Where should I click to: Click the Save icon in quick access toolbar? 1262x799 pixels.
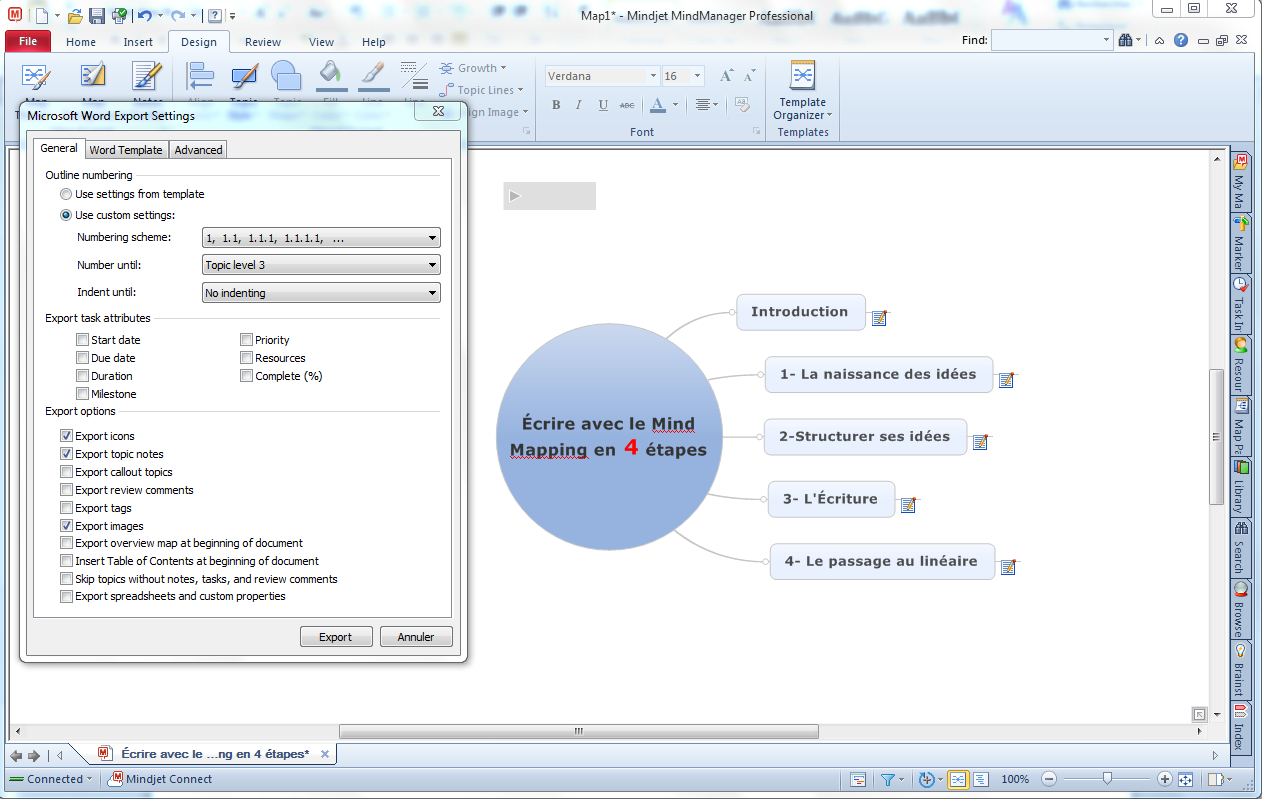click(97, 15)
